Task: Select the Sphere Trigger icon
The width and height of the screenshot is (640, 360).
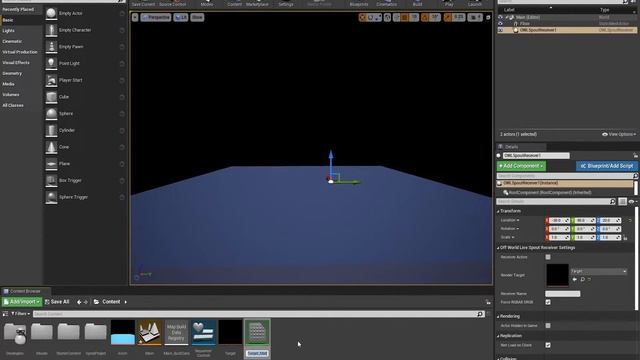Action: coord(51,198)
